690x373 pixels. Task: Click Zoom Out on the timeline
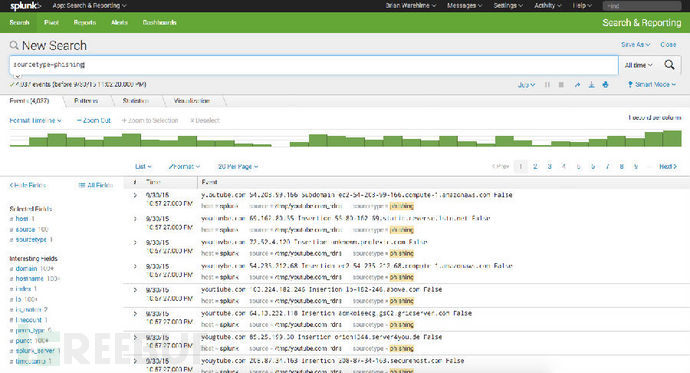coord(93,121)
